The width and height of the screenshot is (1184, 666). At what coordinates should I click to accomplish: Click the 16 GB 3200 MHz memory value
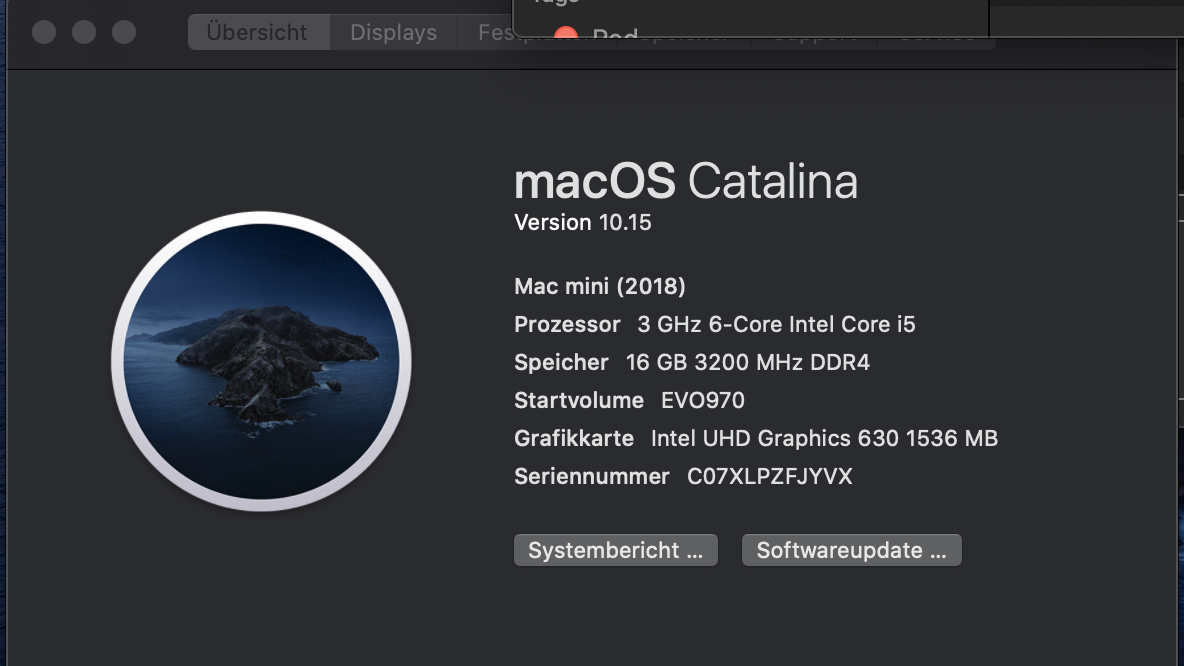[x=747, y=362]
